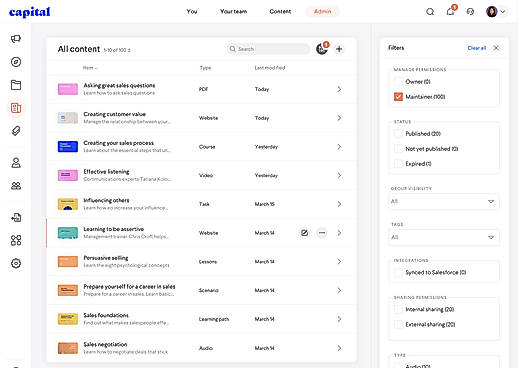Open the Group visibility dropdown
The image size is (518, 368).
pyautogui.click(x=444, y=201)
